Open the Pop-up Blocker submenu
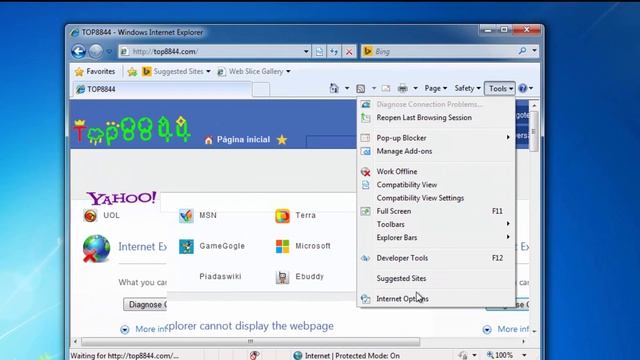 (436, 138)
